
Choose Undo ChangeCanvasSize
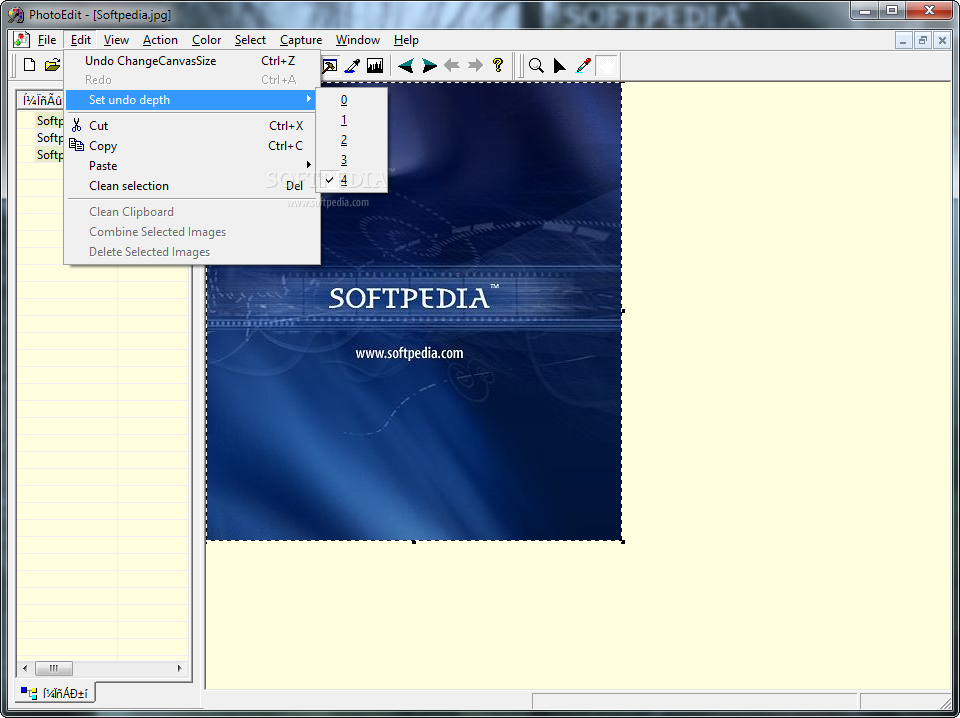(x=192, y=61)
